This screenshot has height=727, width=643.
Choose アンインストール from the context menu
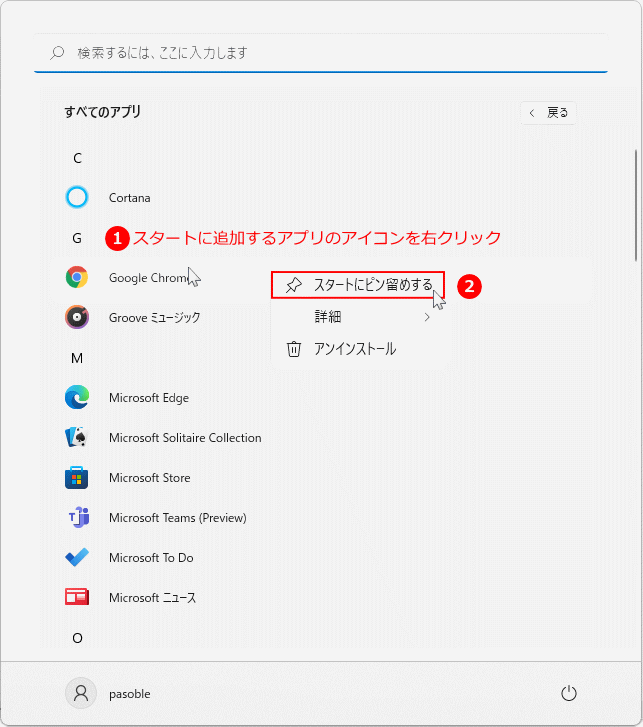coord(358,349)
